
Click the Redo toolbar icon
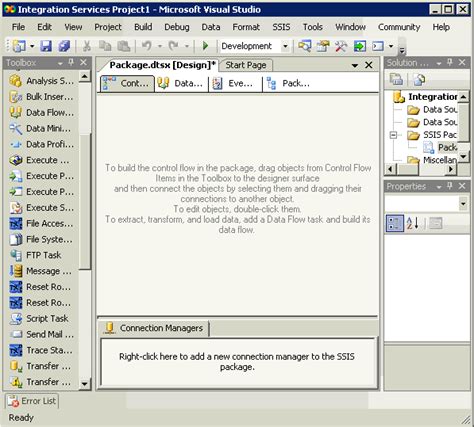[x=174, y=46]
